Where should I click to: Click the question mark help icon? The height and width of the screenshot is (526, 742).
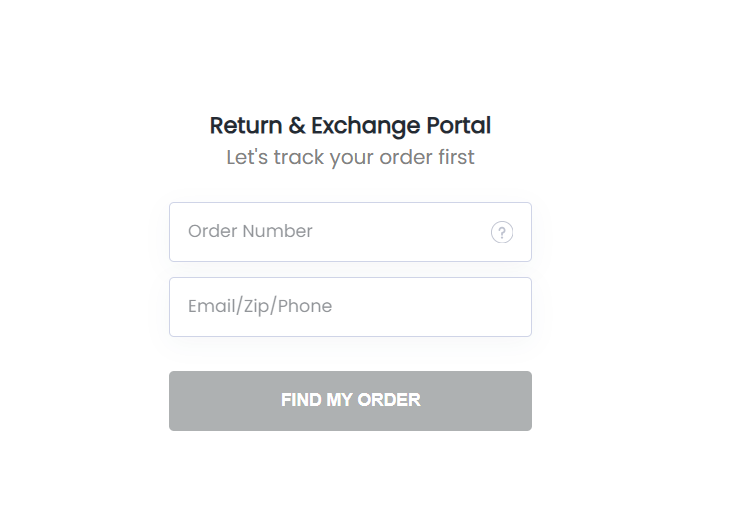501,233
